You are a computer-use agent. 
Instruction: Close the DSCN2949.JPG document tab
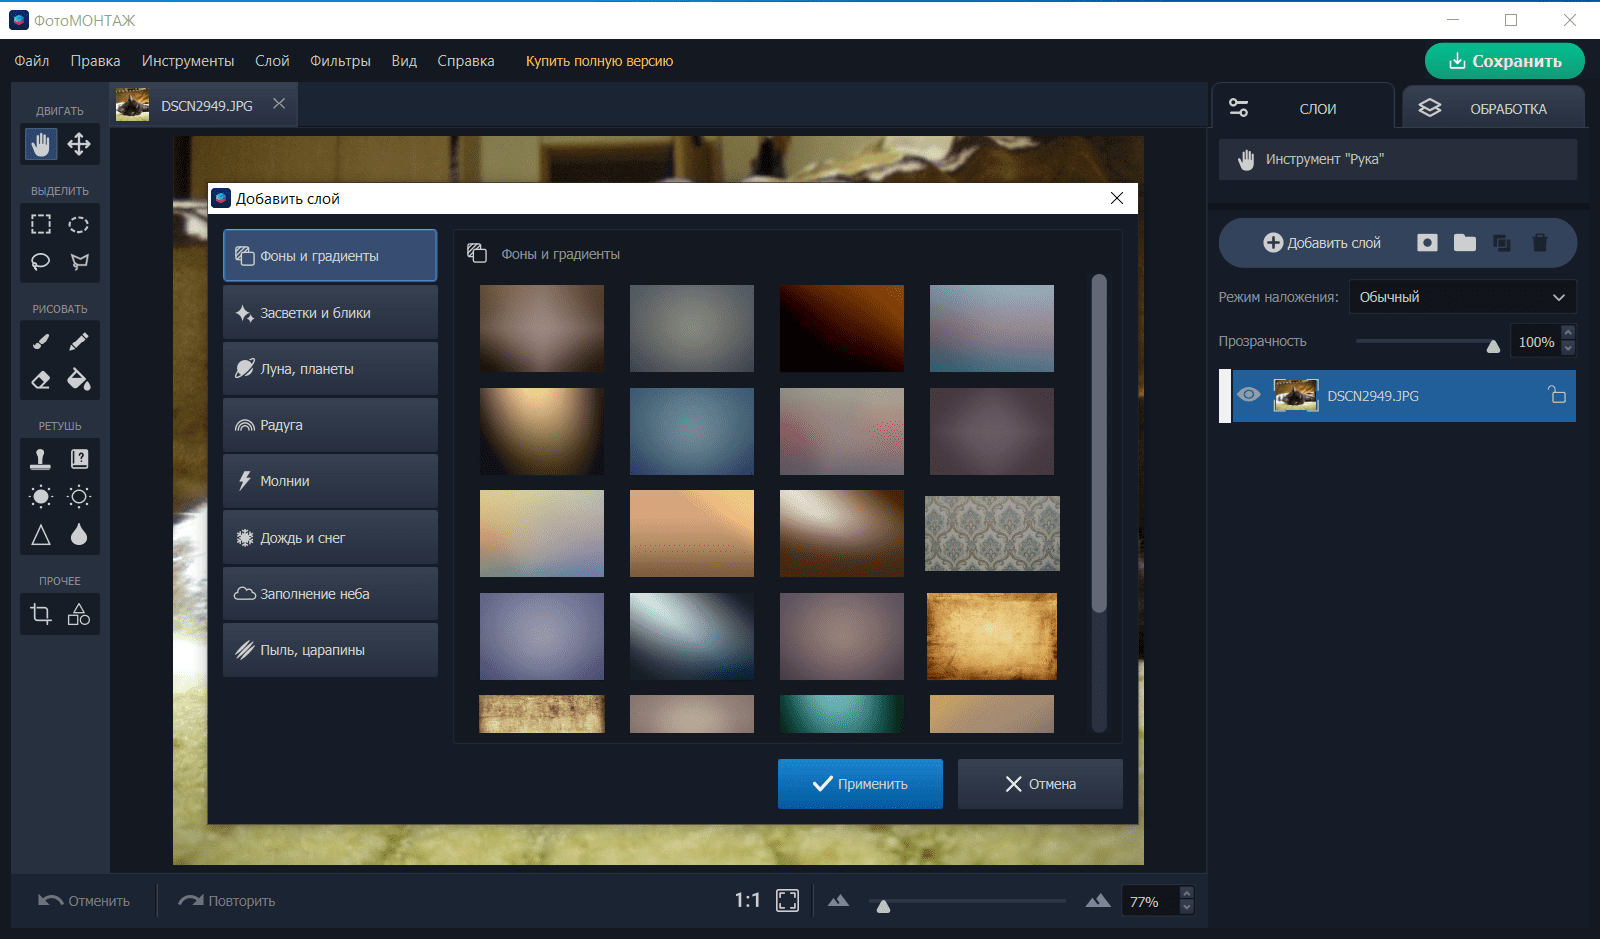click(279, 104)
